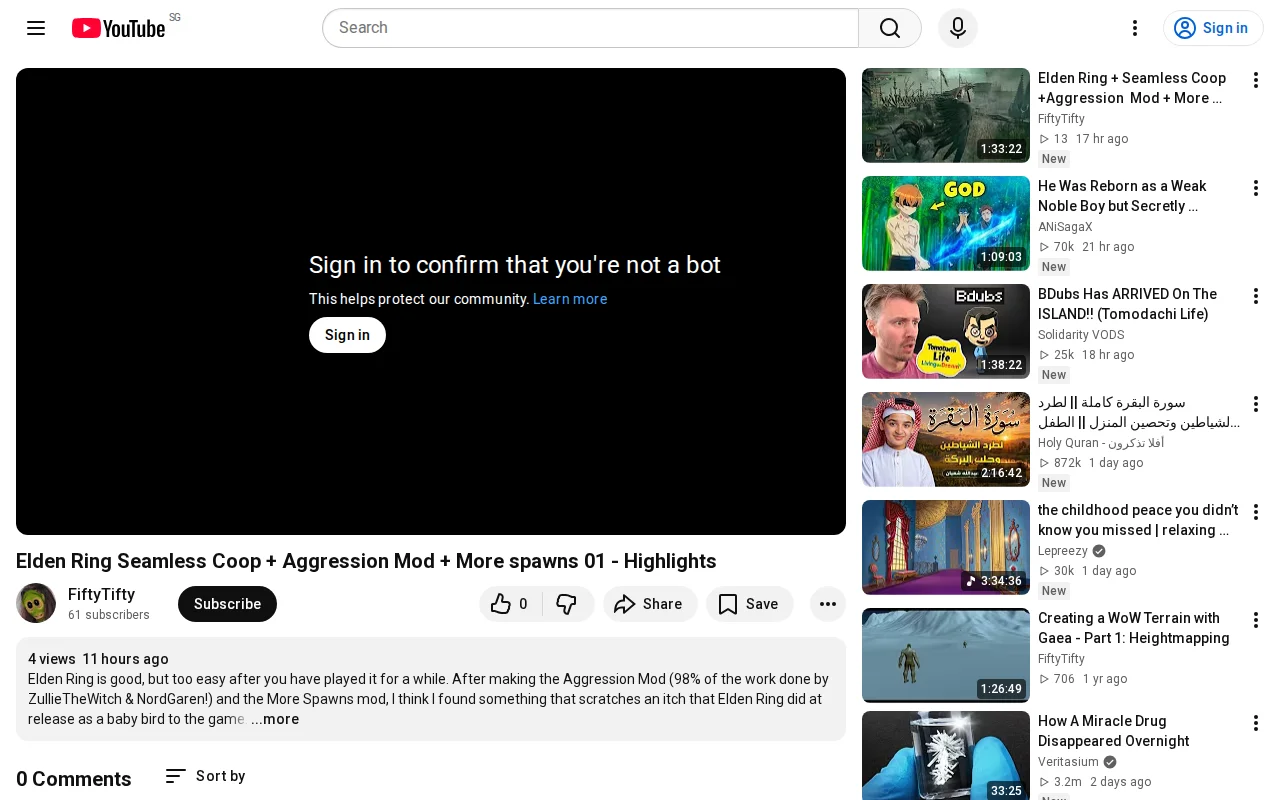Click the main video title text

366,561
